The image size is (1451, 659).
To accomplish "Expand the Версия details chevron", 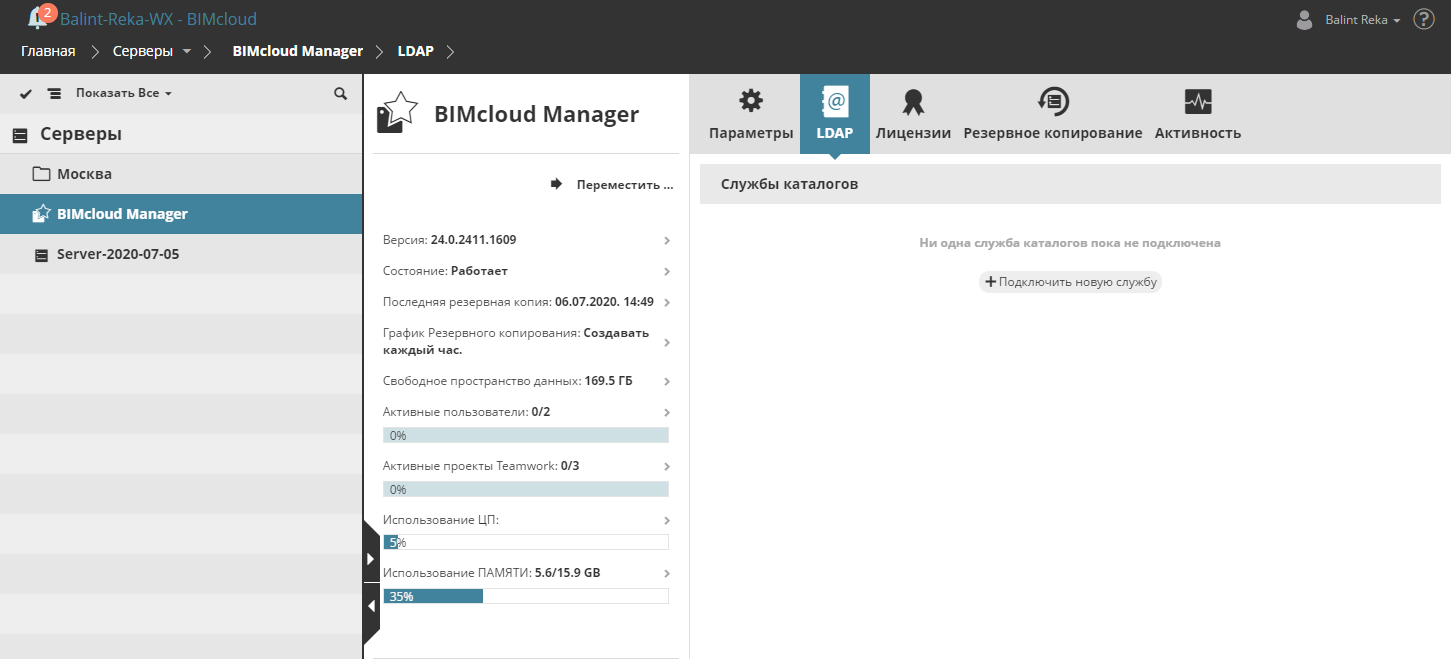I will point(667,241).
